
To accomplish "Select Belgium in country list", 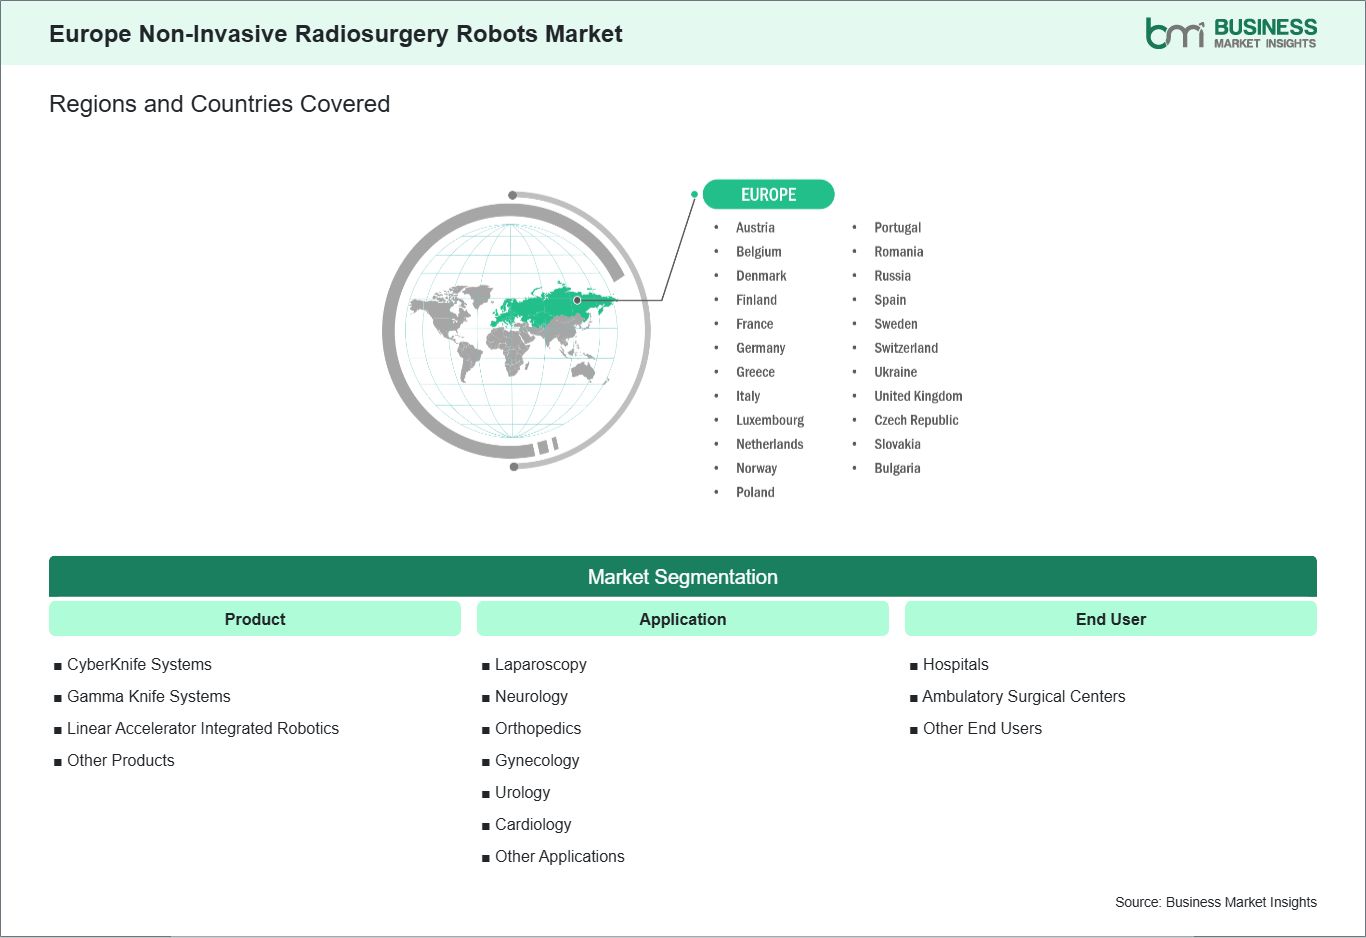I will coord(759,252).
